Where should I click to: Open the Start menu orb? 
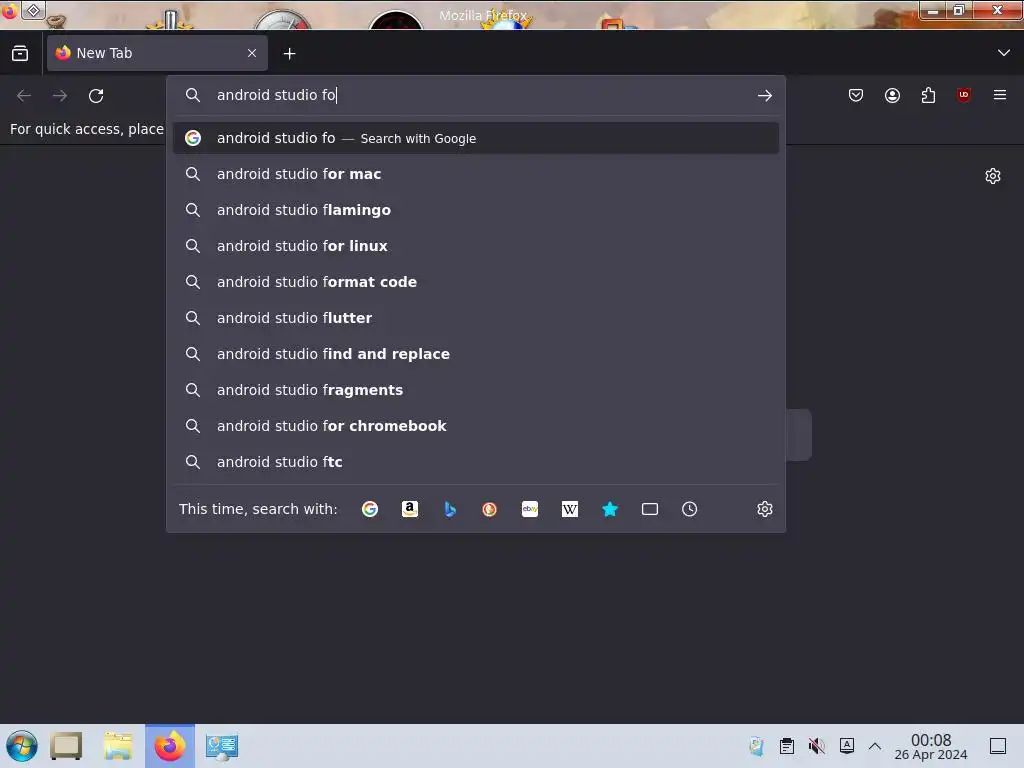(22, 746)
